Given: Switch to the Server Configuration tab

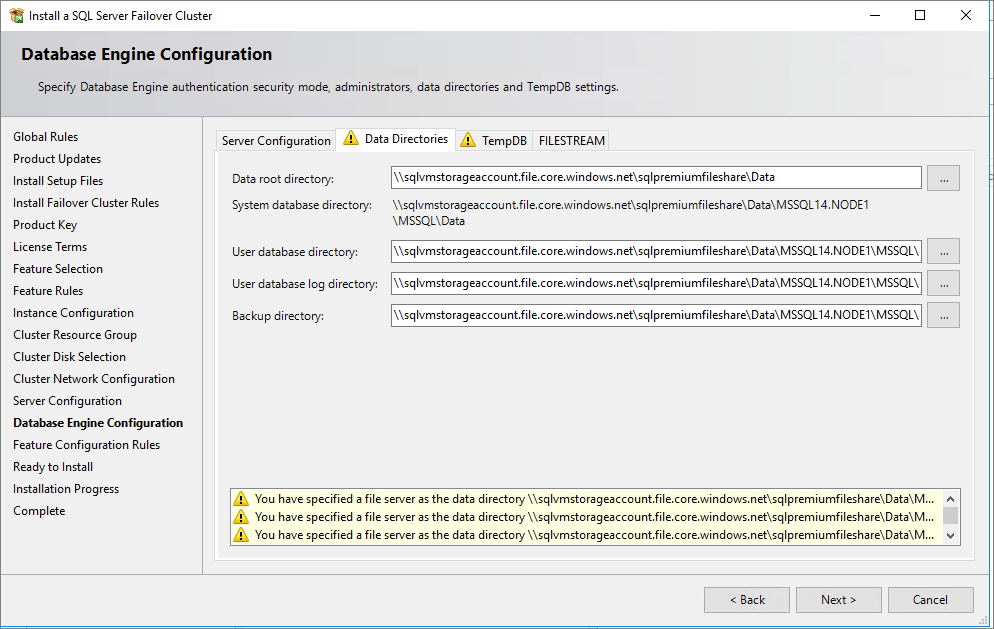Looking at the screenshot, I should [275, 140].
